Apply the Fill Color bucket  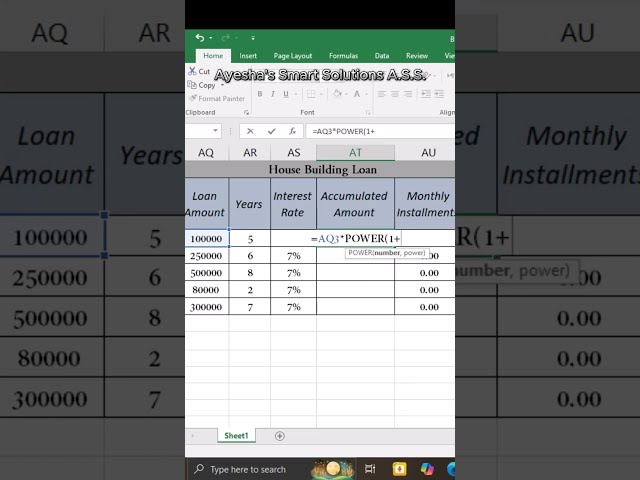(x=337, y=94)
